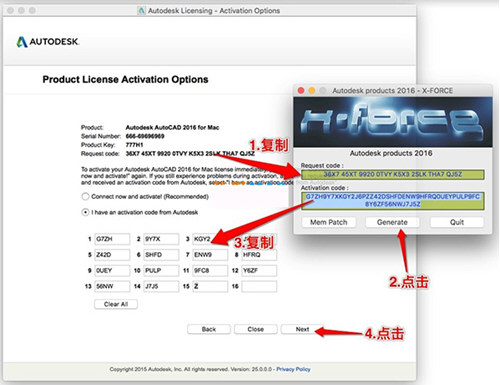Close the X-FORCE window with red button
Image resolution: width=500 pixels, height=385 pixels.
point(301,91)
